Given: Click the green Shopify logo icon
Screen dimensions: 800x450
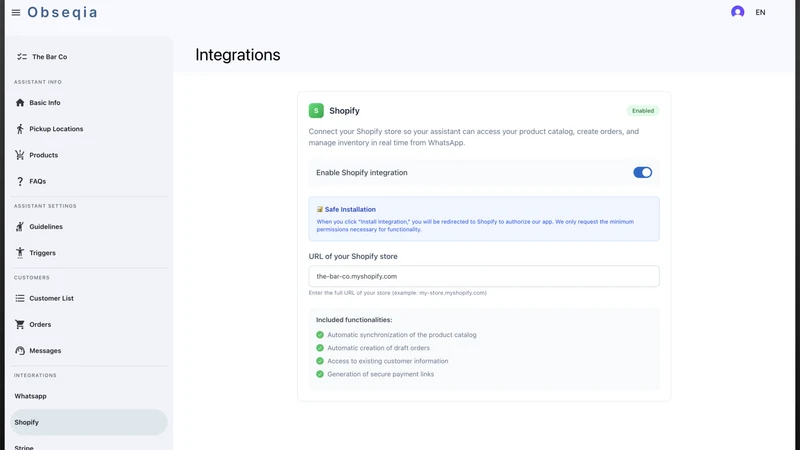Looking at the screenshot, I should click(316, 110).
